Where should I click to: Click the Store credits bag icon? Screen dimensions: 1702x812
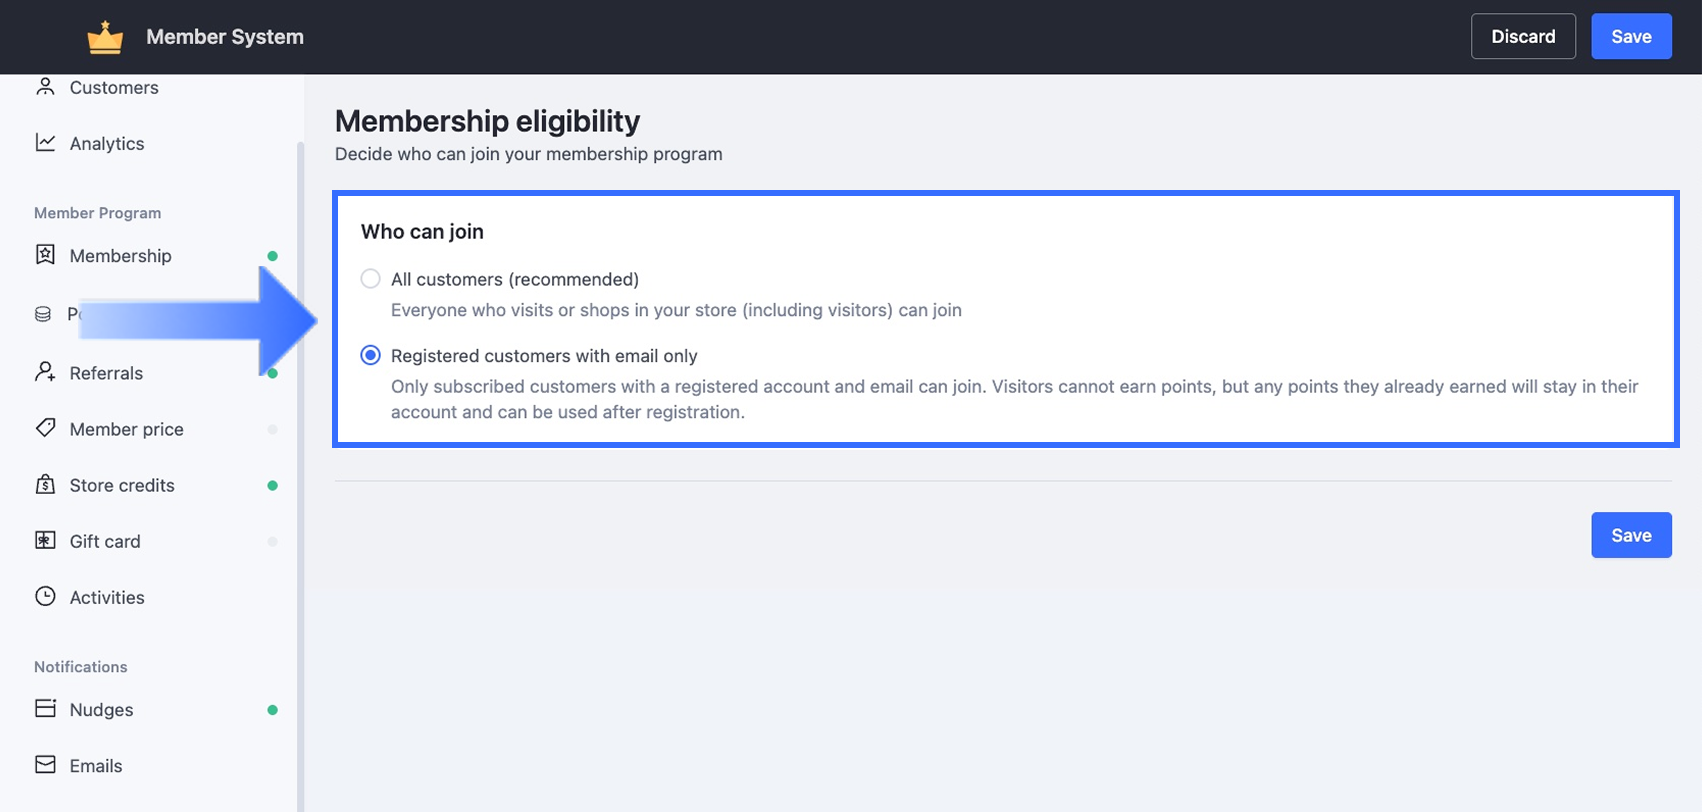pos(45,485)
